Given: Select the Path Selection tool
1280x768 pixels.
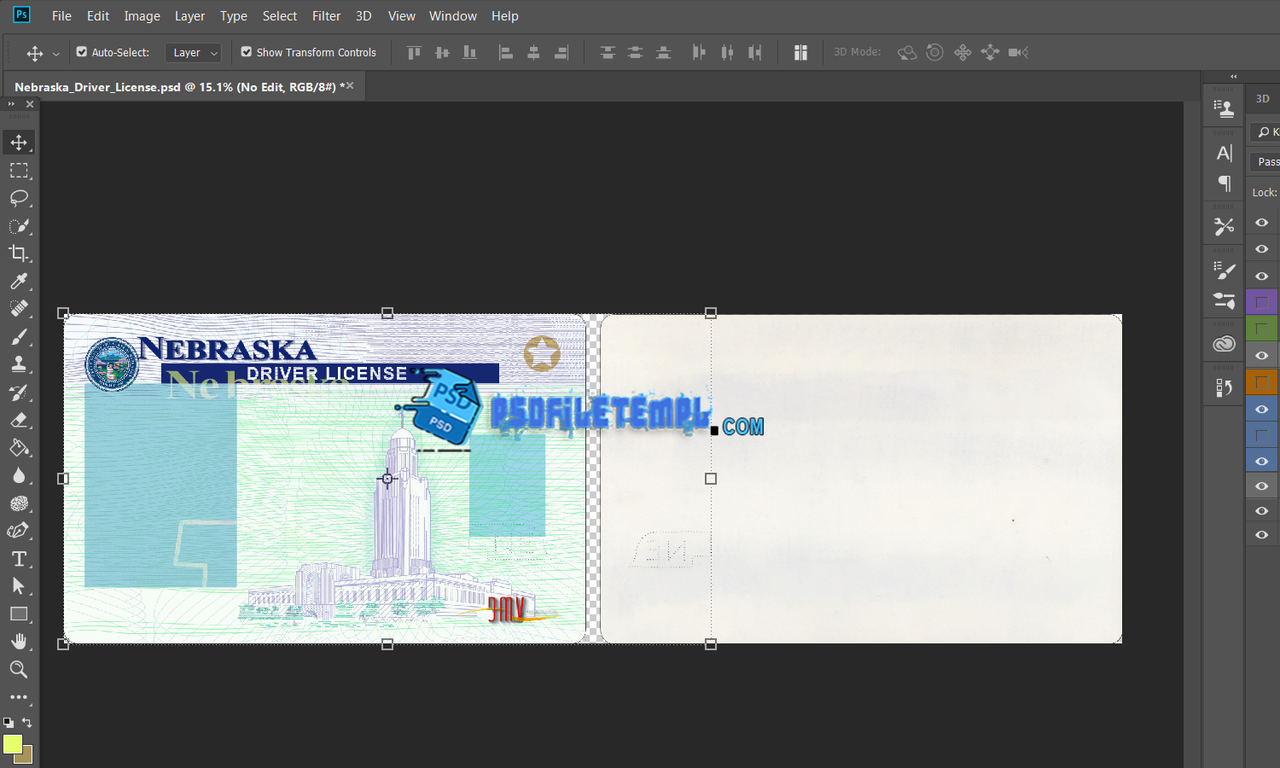Looking at the screenshot, I should coord(19,586).
